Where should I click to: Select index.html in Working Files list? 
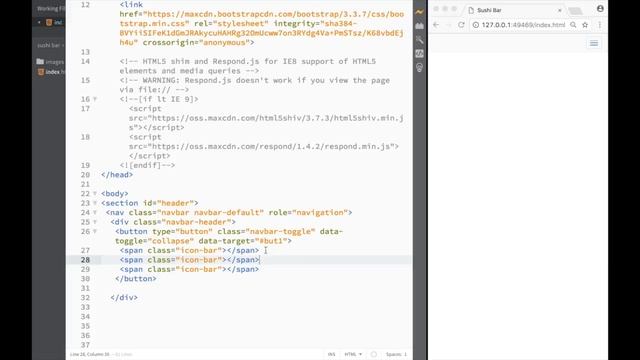pyautogui.click(x=58, y=22)
